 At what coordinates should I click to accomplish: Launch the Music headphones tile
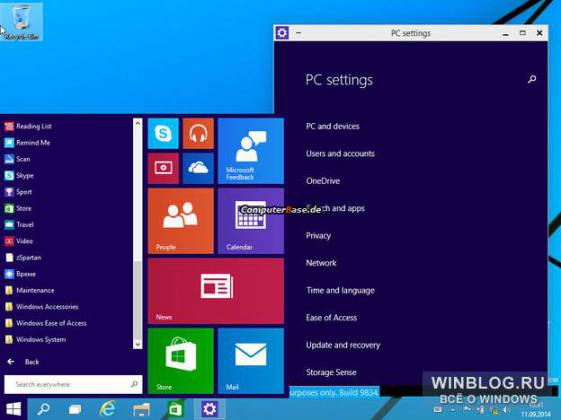[x=198, y=133]
